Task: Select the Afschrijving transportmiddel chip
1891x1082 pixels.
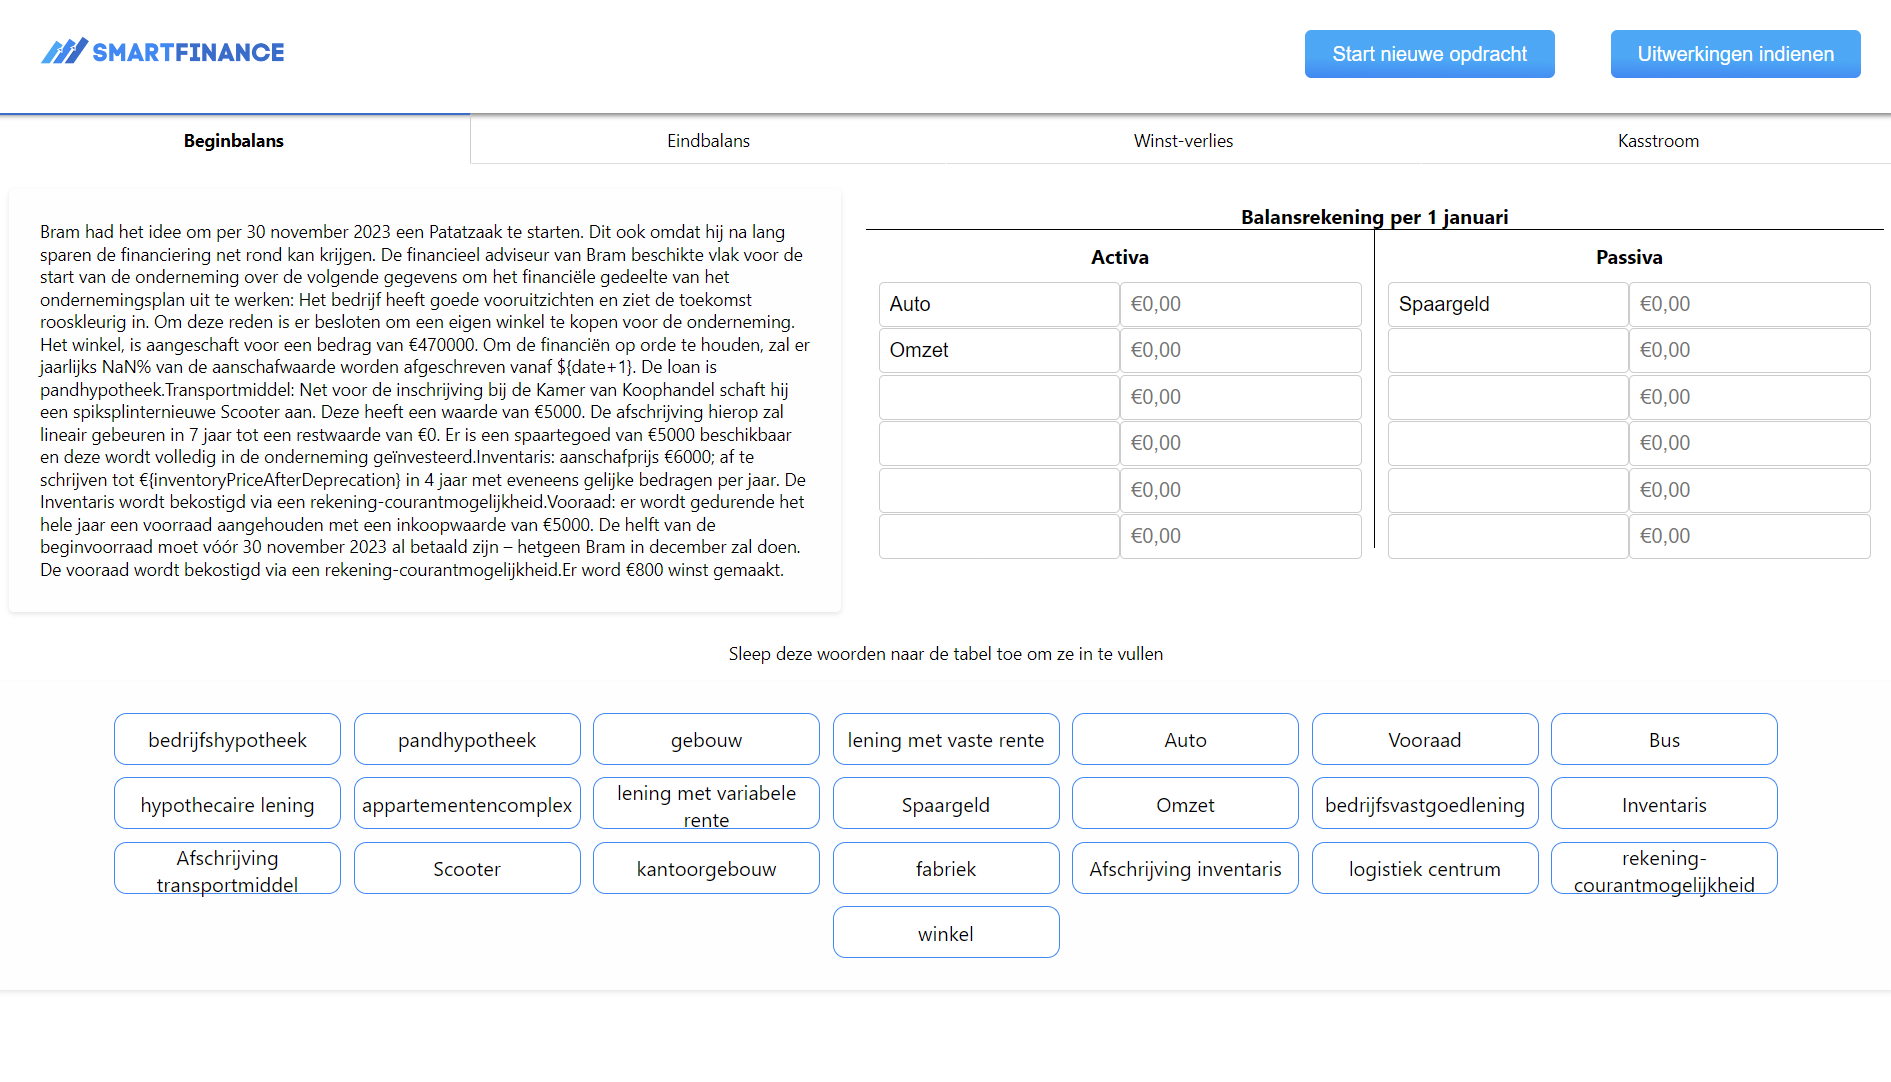Action: tap(227, 868)
